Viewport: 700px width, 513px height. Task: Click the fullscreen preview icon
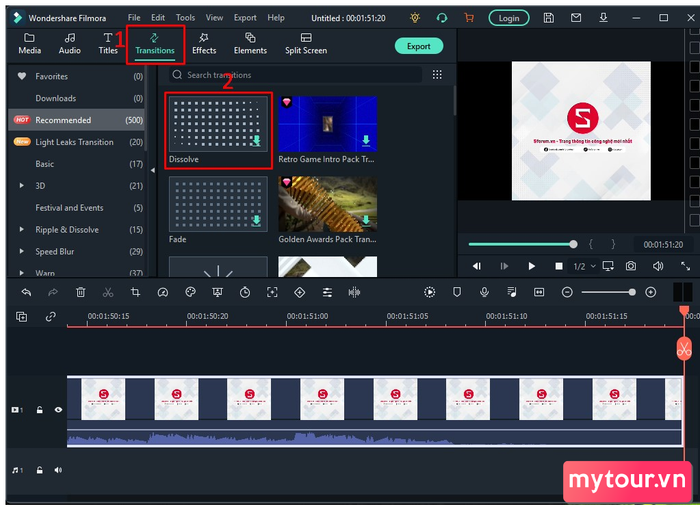[x=685, y=266]
